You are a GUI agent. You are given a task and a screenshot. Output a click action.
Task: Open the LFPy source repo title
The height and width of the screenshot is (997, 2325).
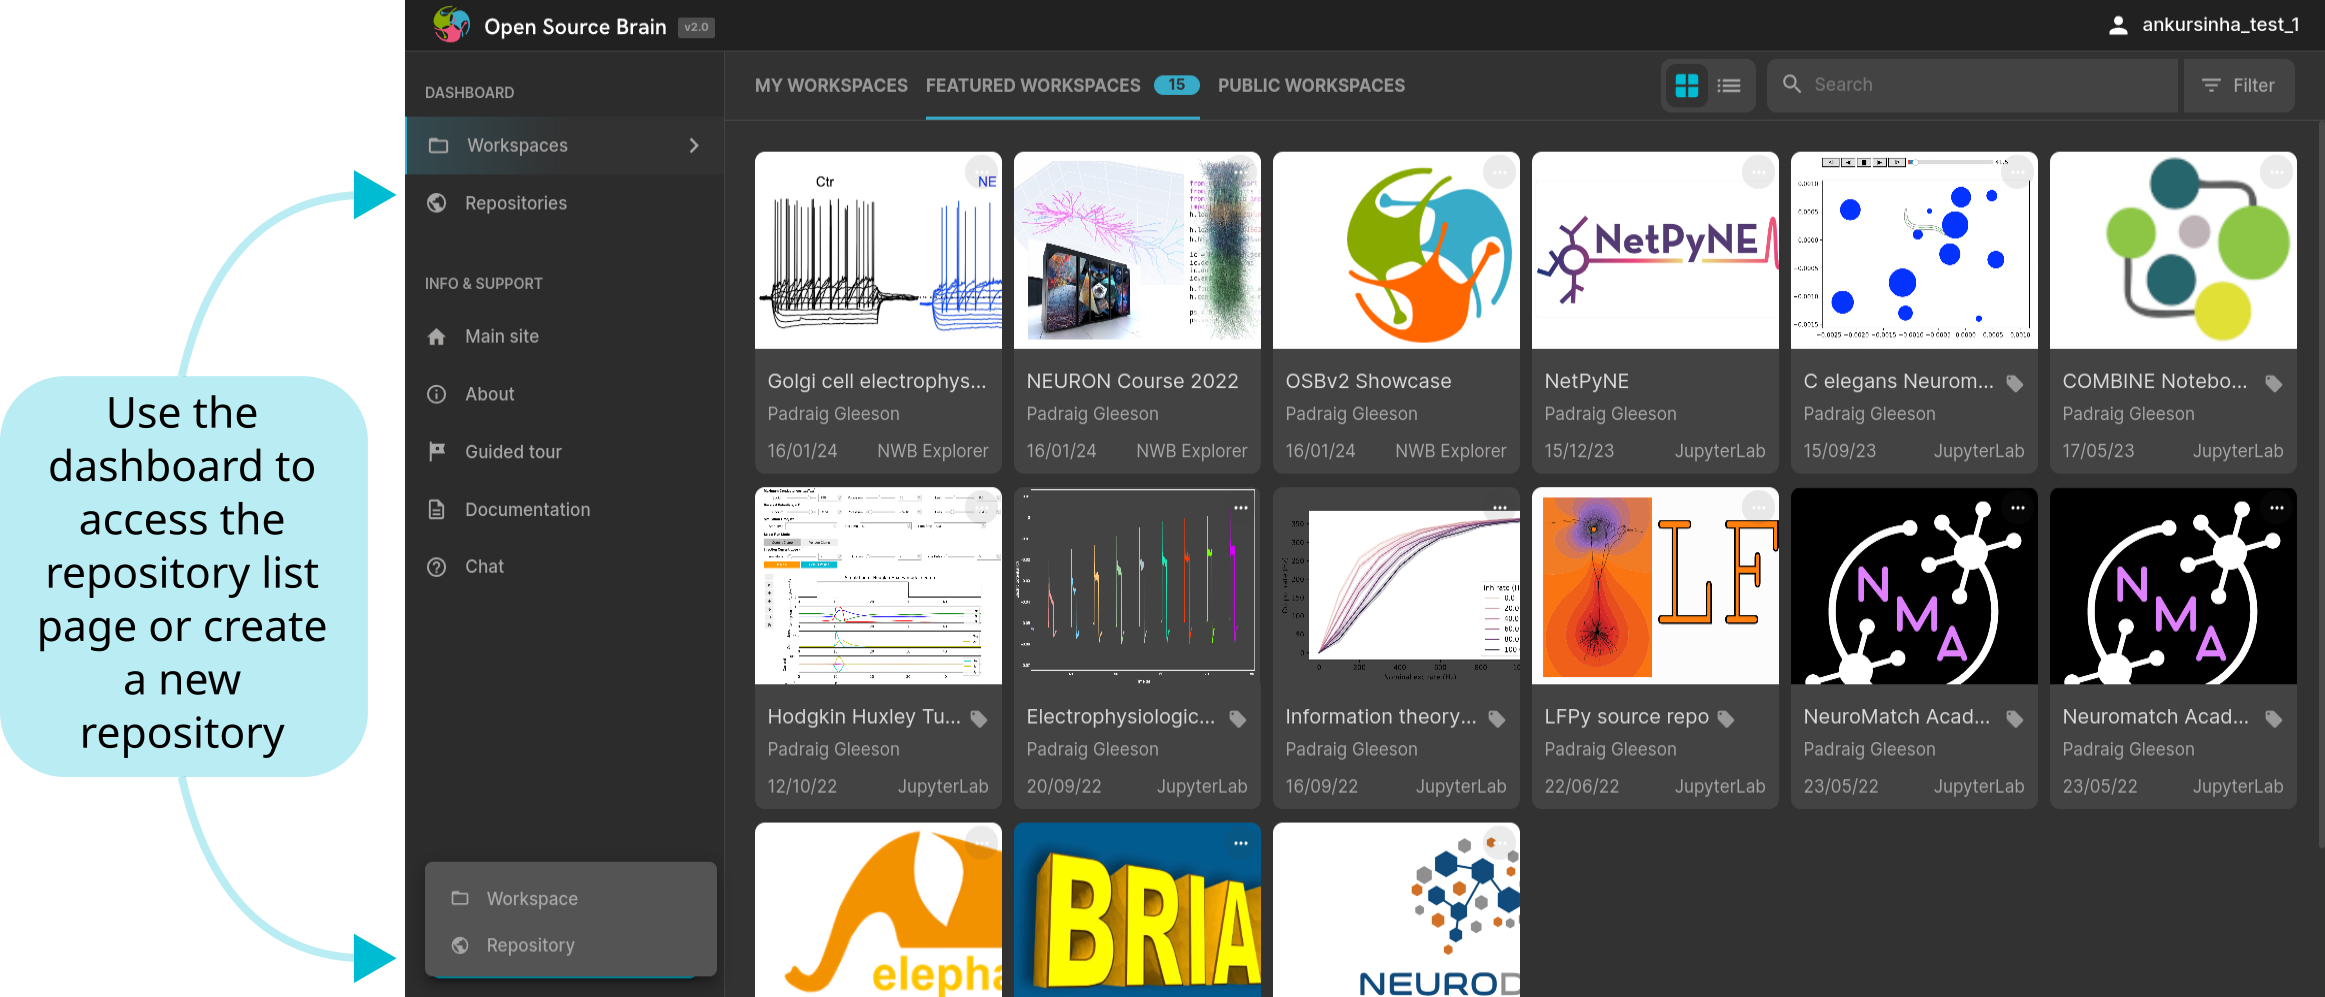1626,717
